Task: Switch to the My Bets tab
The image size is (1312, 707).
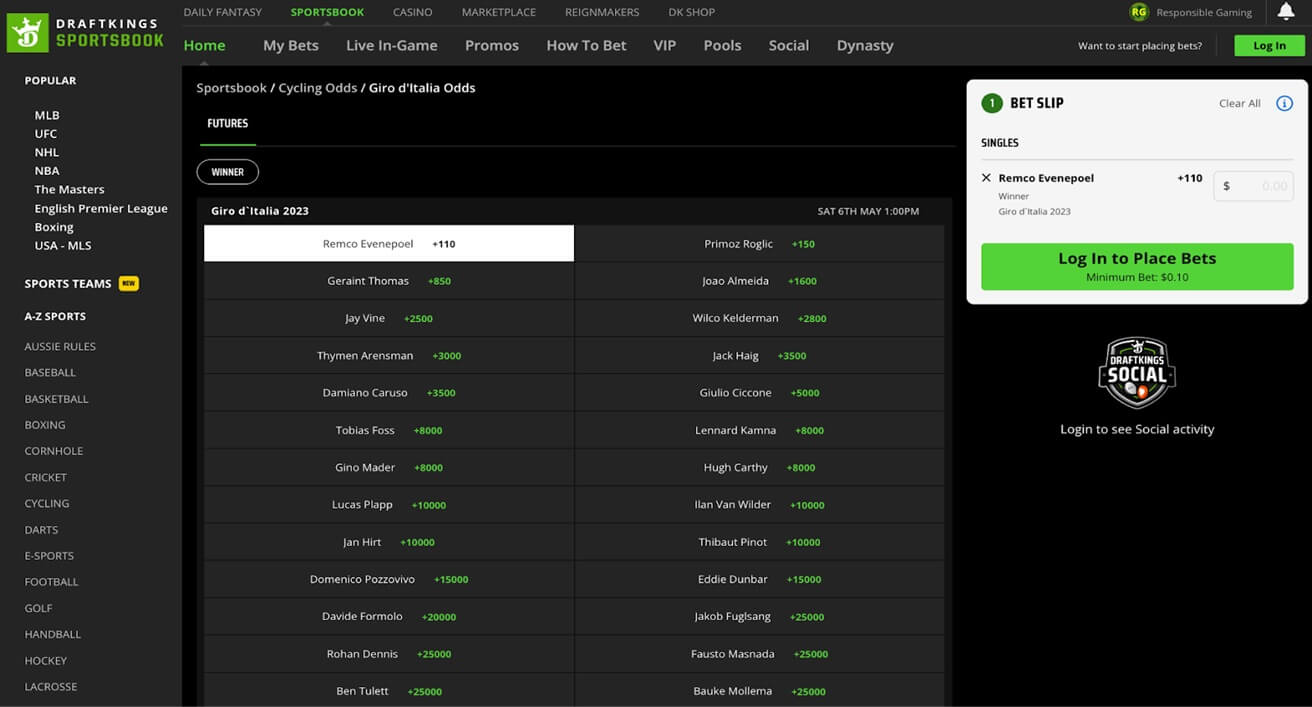Action: pyautogui.click(x=290, y=45)
